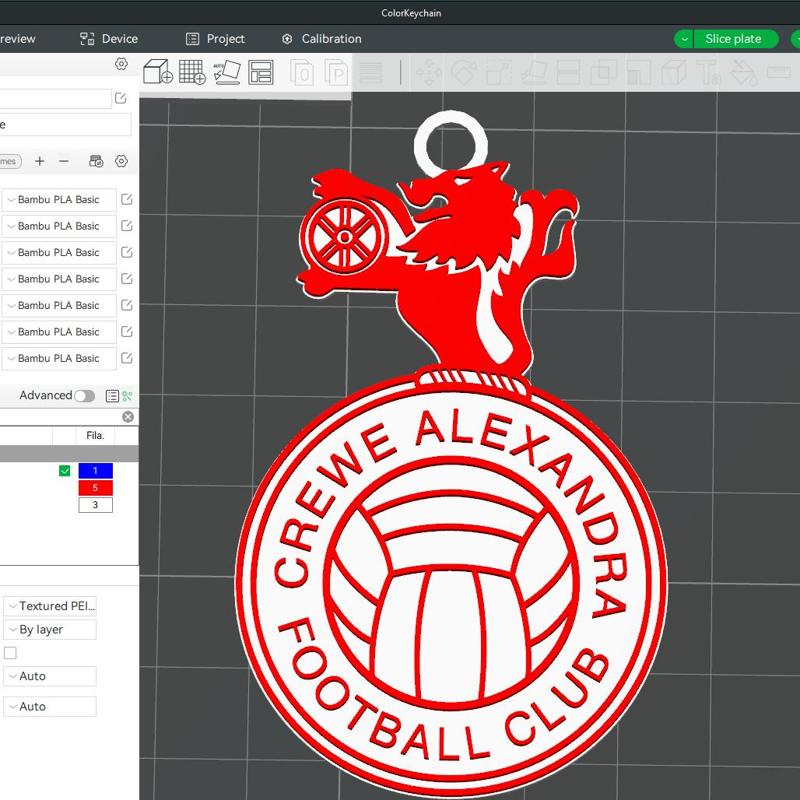The width and height of the screenshot is (800, 800).
Task: Edit preset of first Bambu PLA Basic
Action: (x=127, y=199)
